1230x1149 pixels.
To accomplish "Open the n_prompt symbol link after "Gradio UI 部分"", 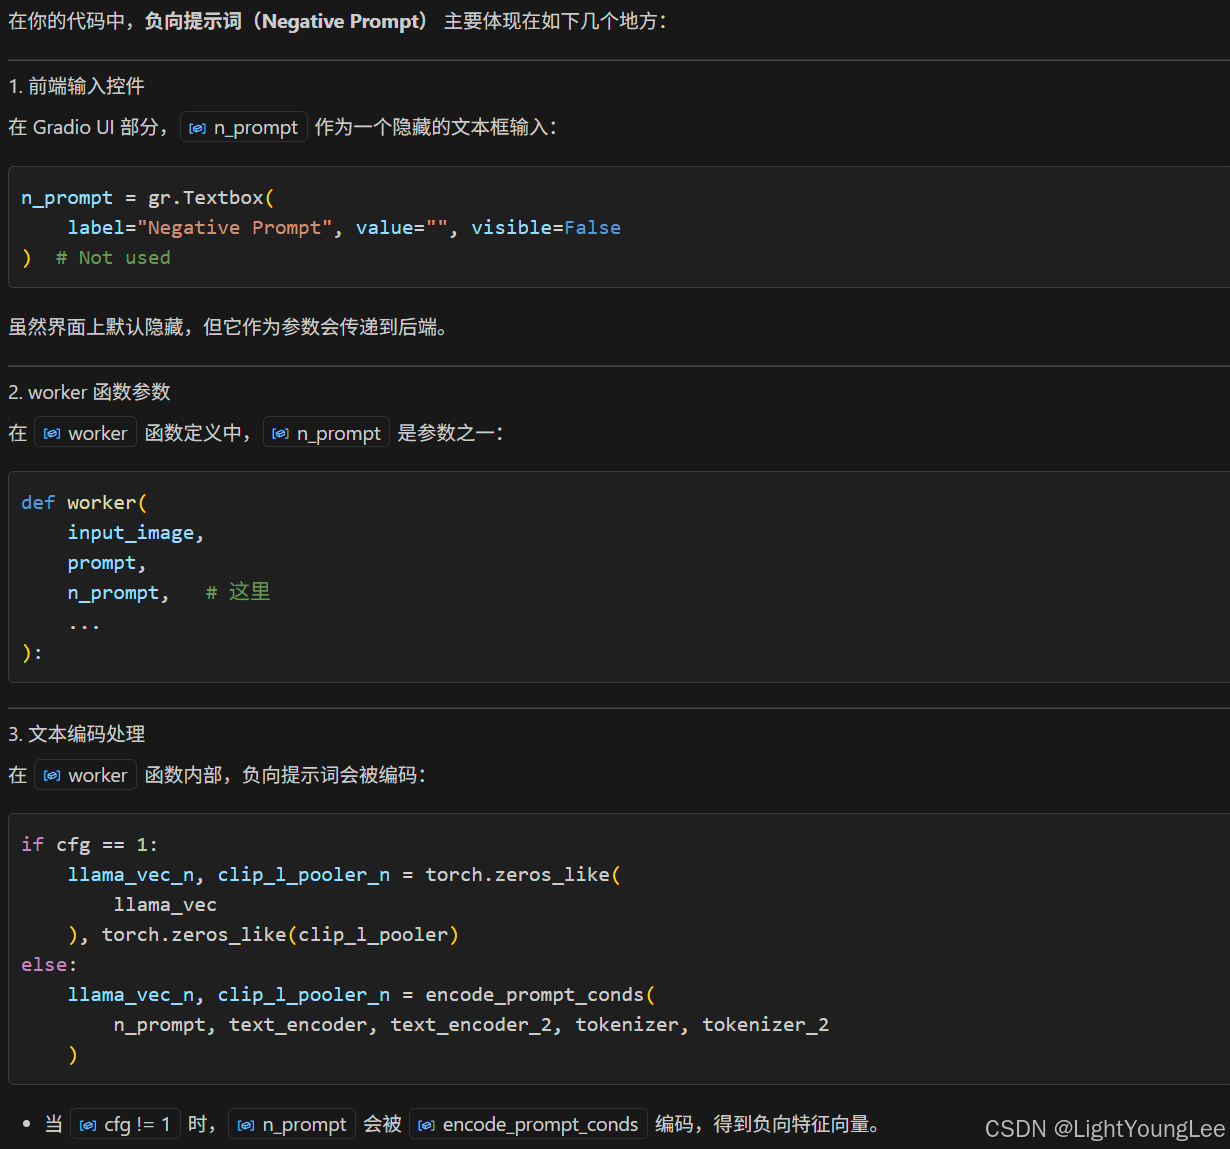I will (x=243, y=128).
